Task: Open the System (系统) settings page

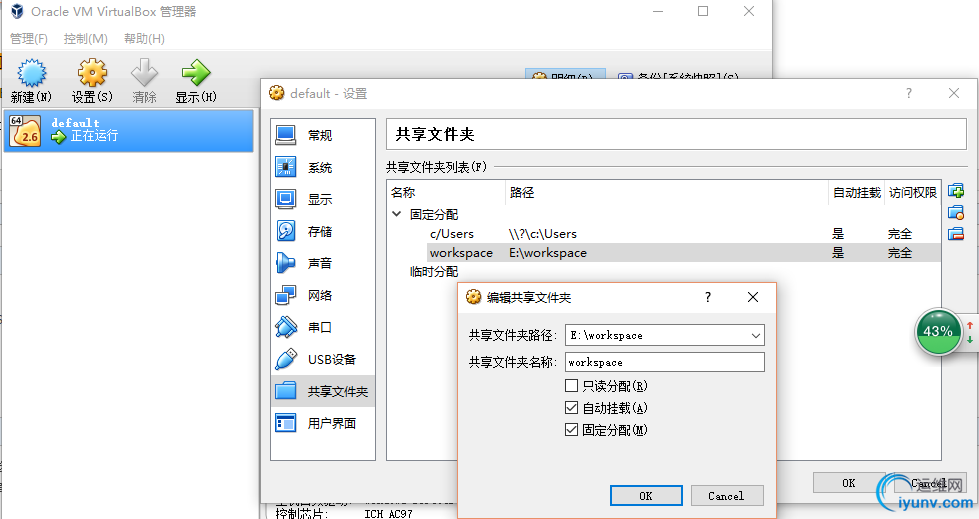Action: 323,167
